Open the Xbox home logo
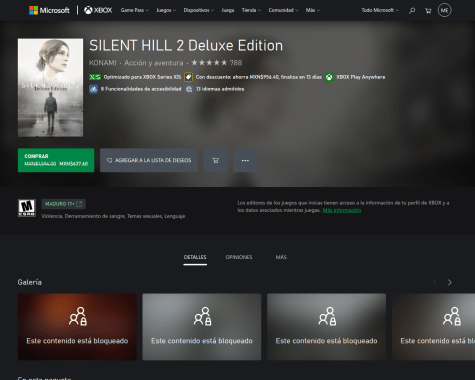 click(98, 10)
